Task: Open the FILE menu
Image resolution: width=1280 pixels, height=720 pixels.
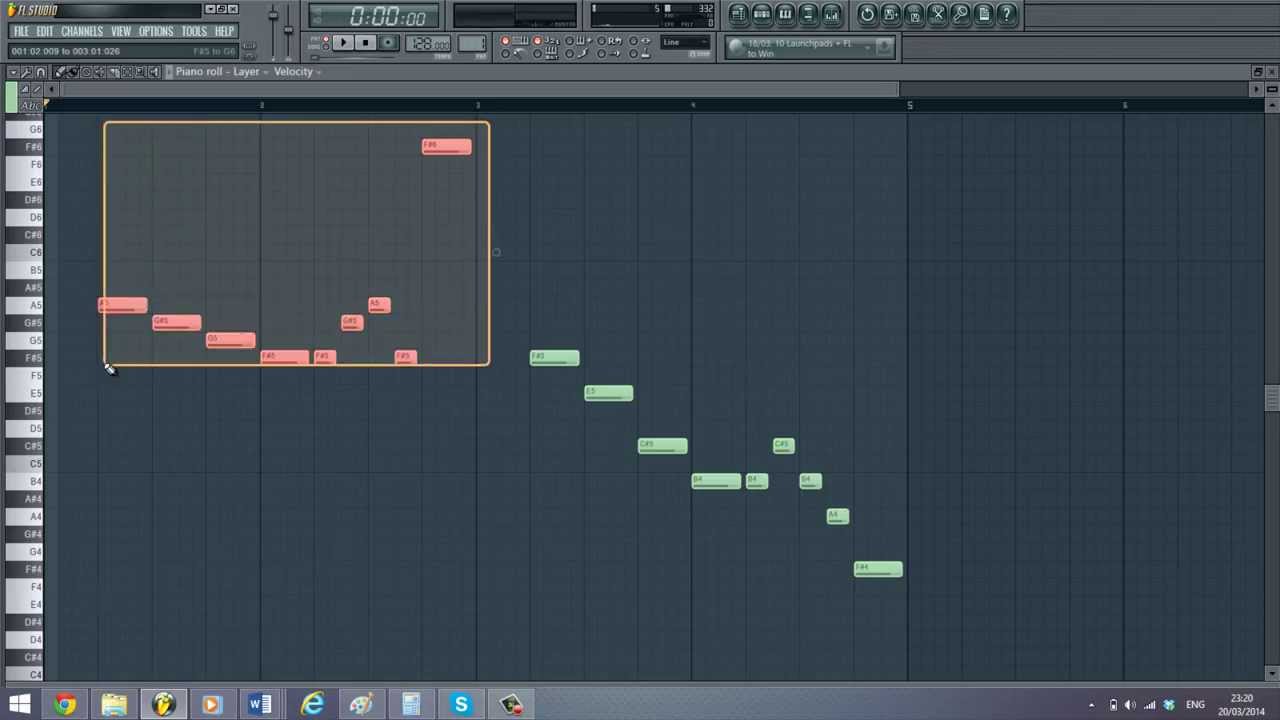Action: [21, 31]
